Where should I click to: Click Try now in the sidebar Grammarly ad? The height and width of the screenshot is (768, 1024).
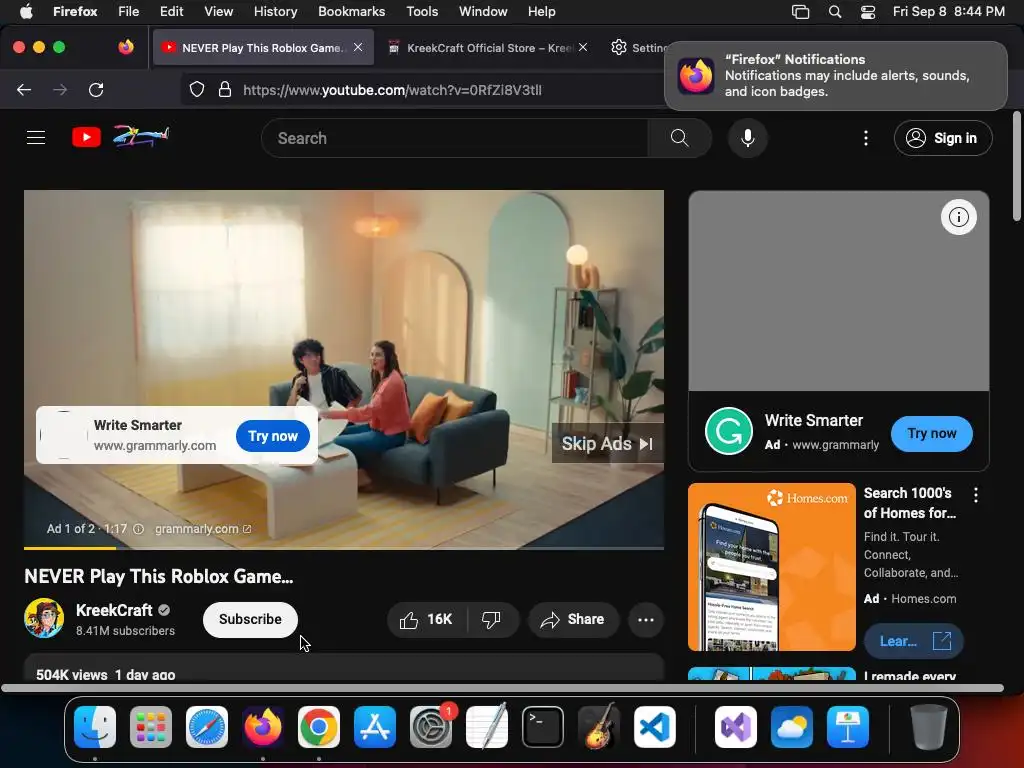pyautogui.click(x=931, y=434)
